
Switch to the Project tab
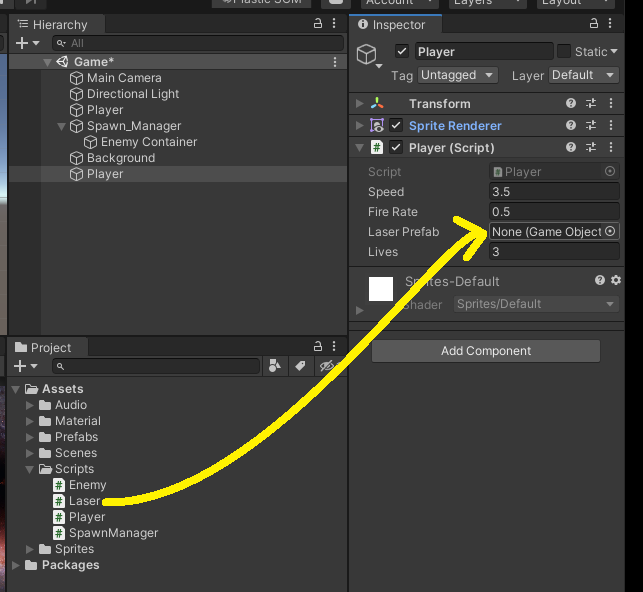(47, 348)
